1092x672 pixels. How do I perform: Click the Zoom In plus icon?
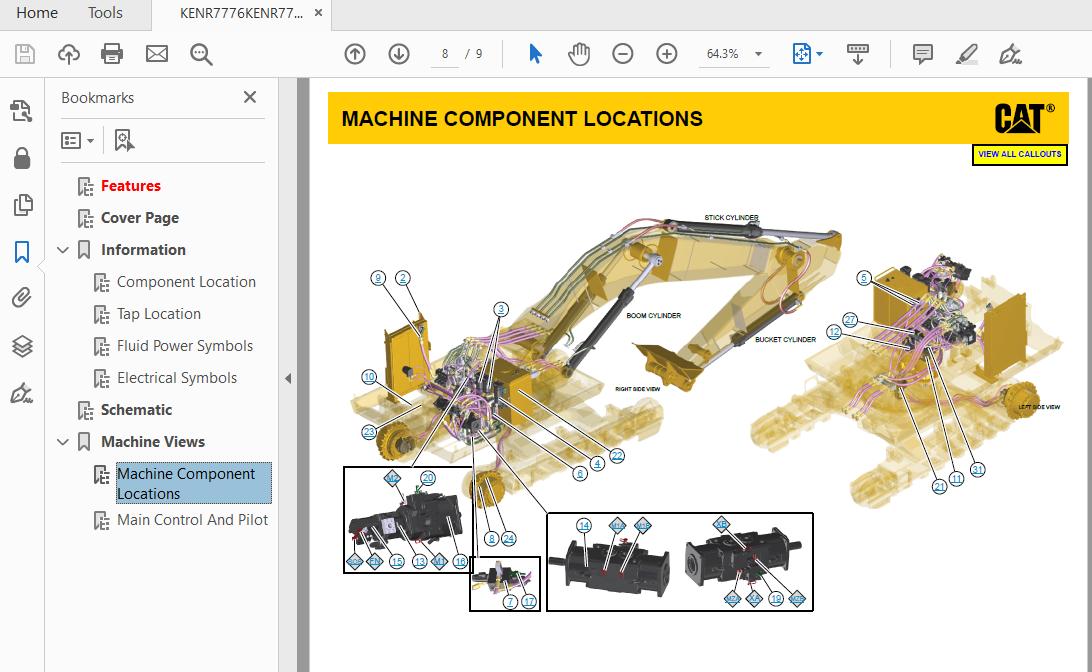(666, 53)
